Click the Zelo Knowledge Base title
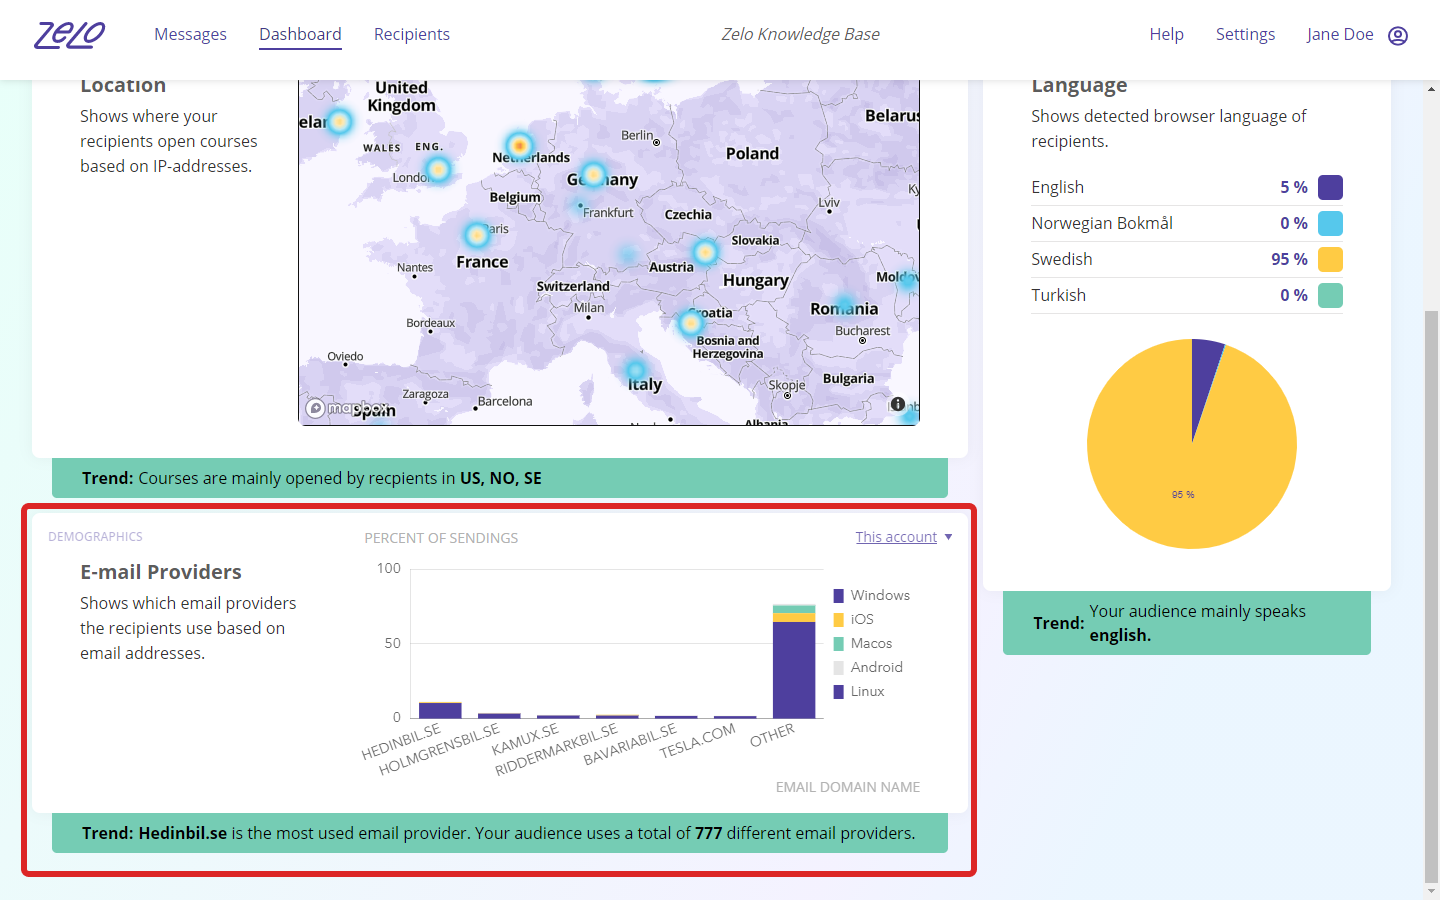The width and height of the screenshot is (1440, 900). [800, 34]
